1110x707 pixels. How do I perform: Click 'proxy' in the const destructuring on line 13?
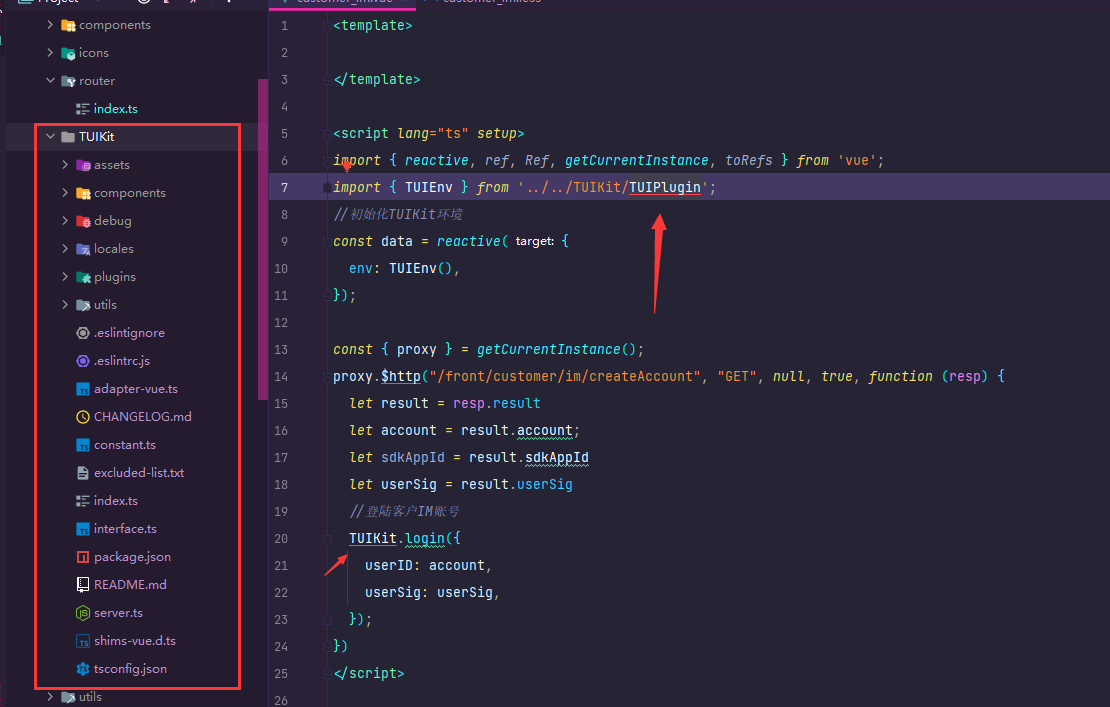tap(416, 350)
